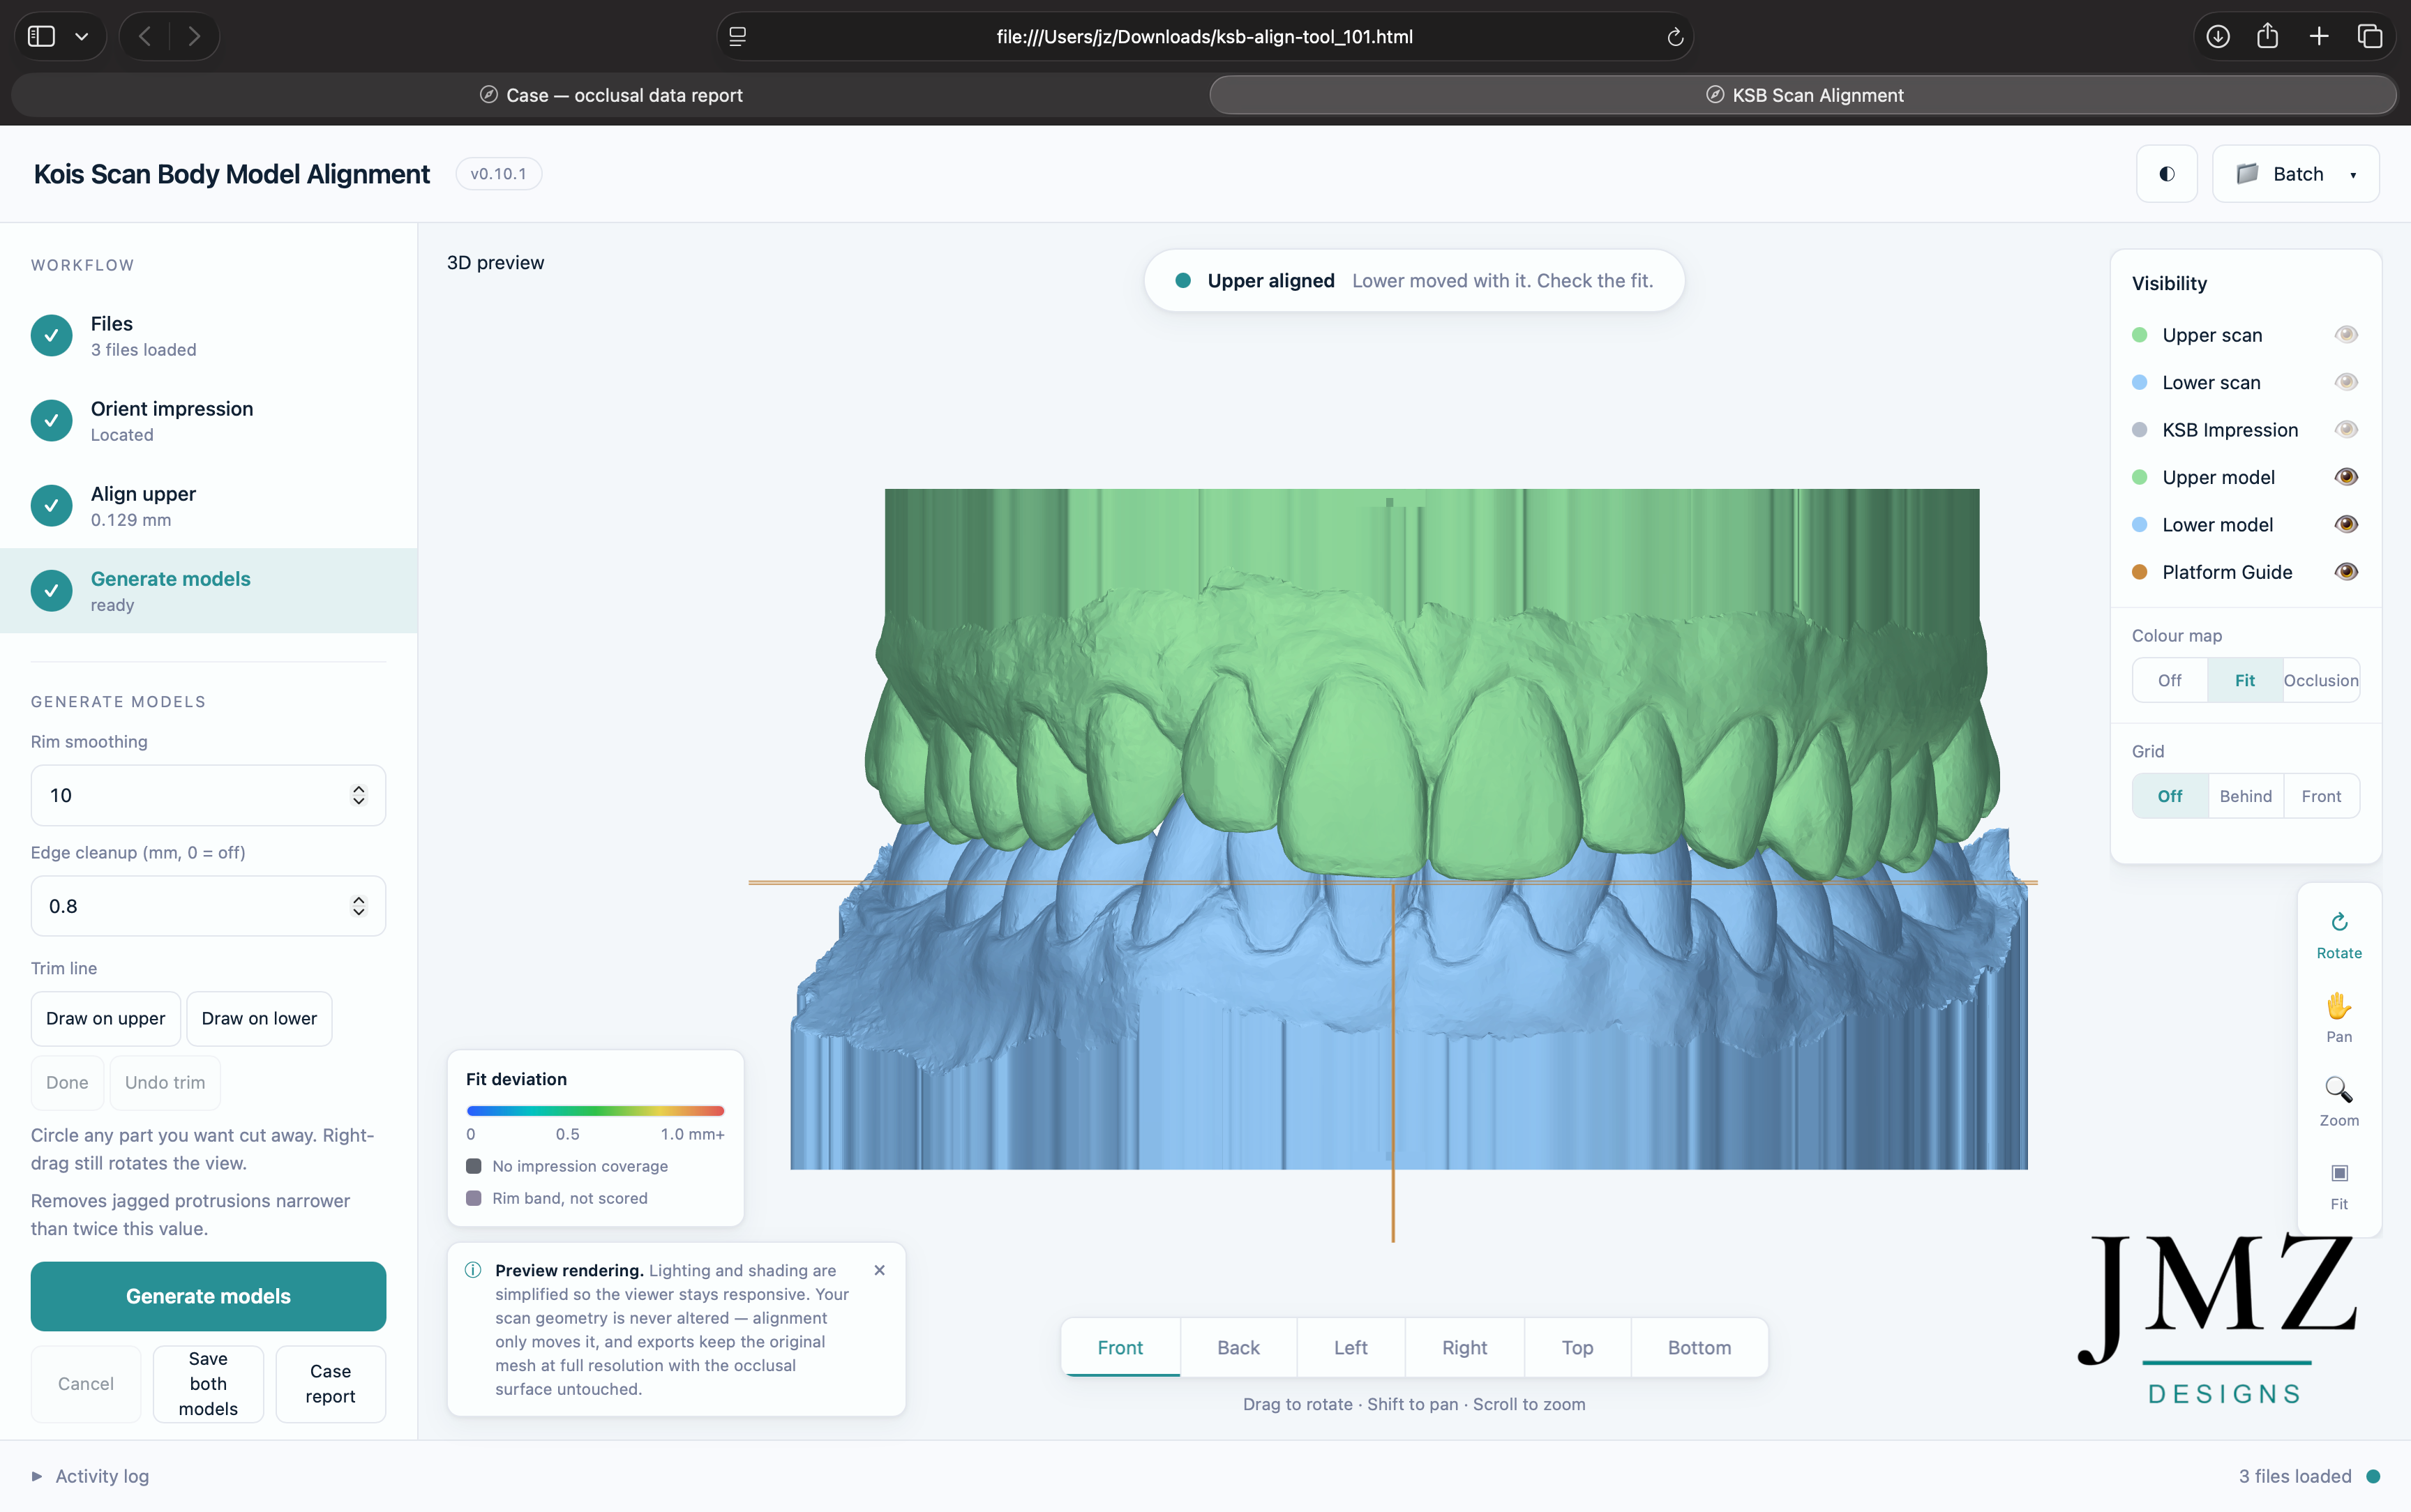Click the Upper scan green colour dot
This screenshot has width=2411, height=1512.
pos(2140,335)
